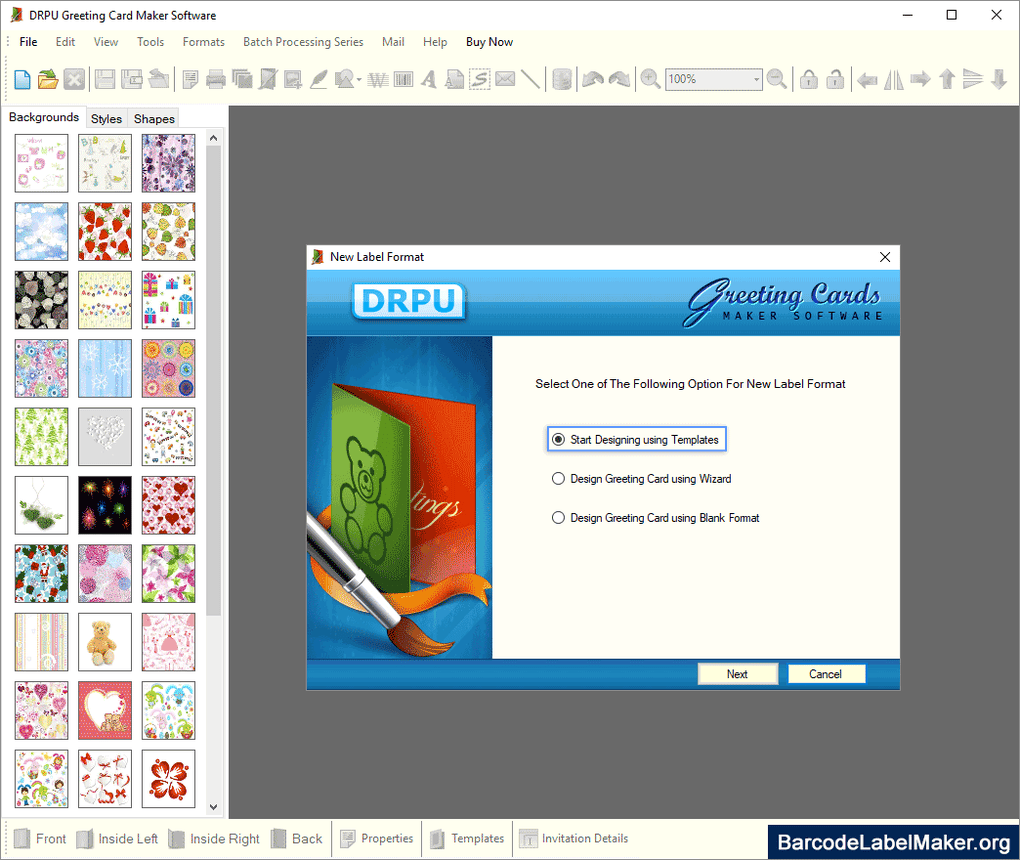This screenshot has height=860, width=1020.
Task: Open the Help menu
Action: [435, 42]
